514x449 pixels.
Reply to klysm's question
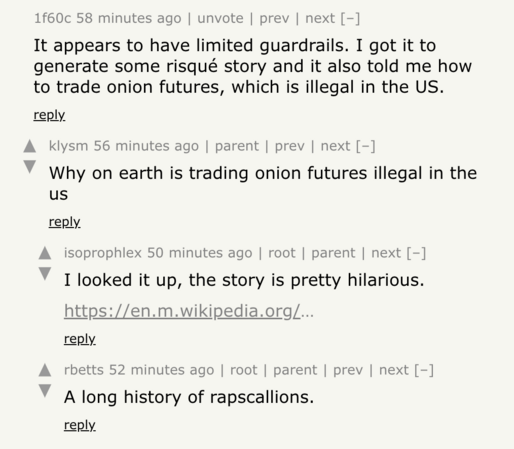65,222
